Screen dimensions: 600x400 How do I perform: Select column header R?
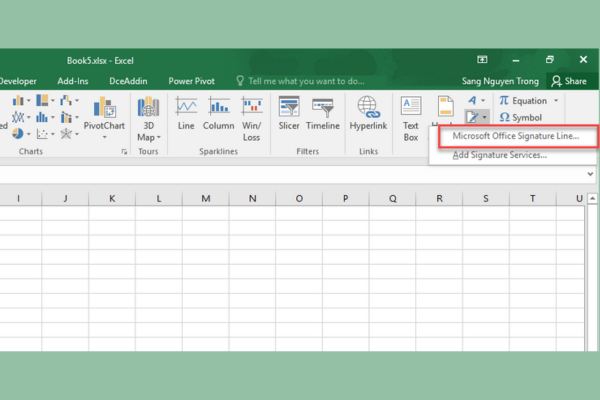439,198
